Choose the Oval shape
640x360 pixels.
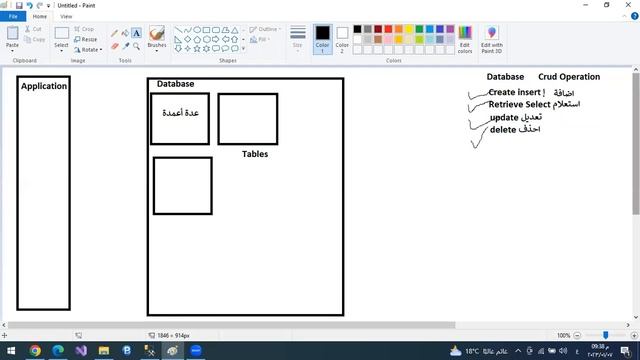pos(197,30)
